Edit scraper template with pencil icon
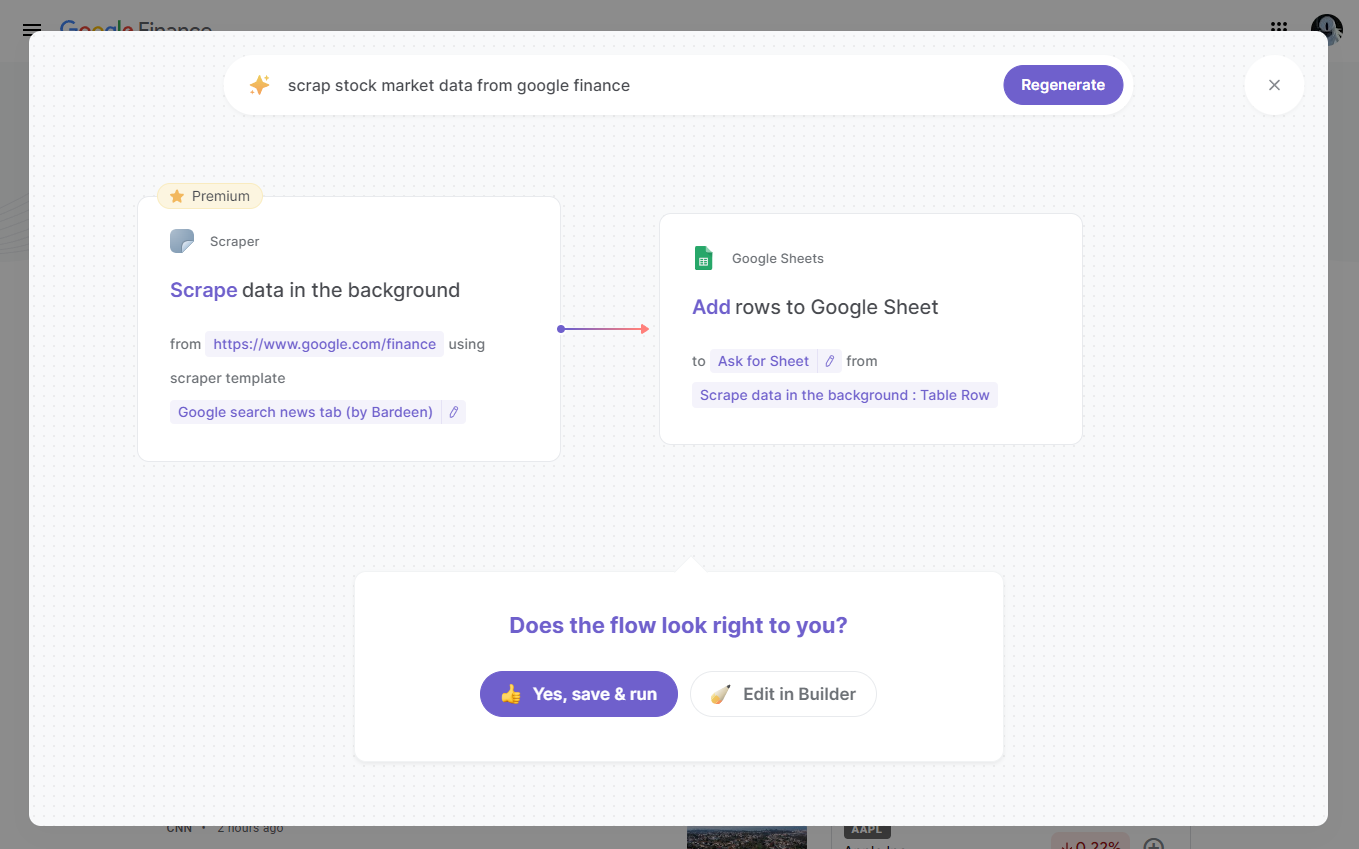Screen dimensions: 1359x849 [x=454, y=412]
